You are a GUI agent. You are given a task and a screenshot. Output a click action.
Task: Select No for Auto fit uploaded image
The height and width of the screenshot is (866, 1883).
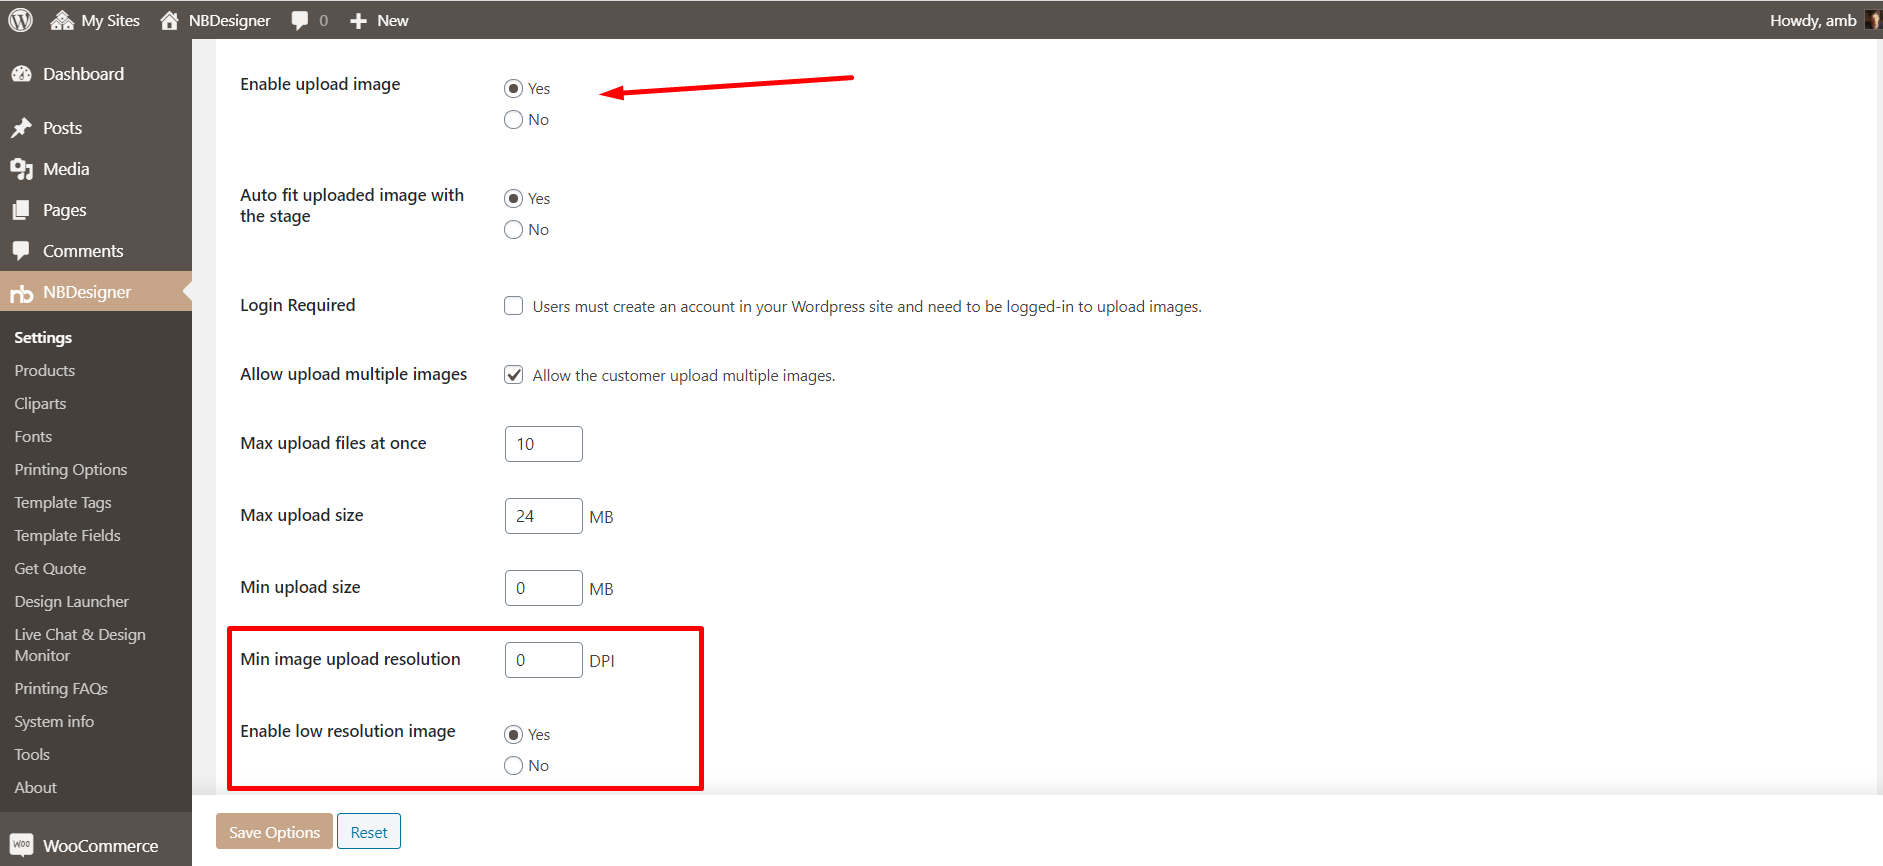[513, 229]
